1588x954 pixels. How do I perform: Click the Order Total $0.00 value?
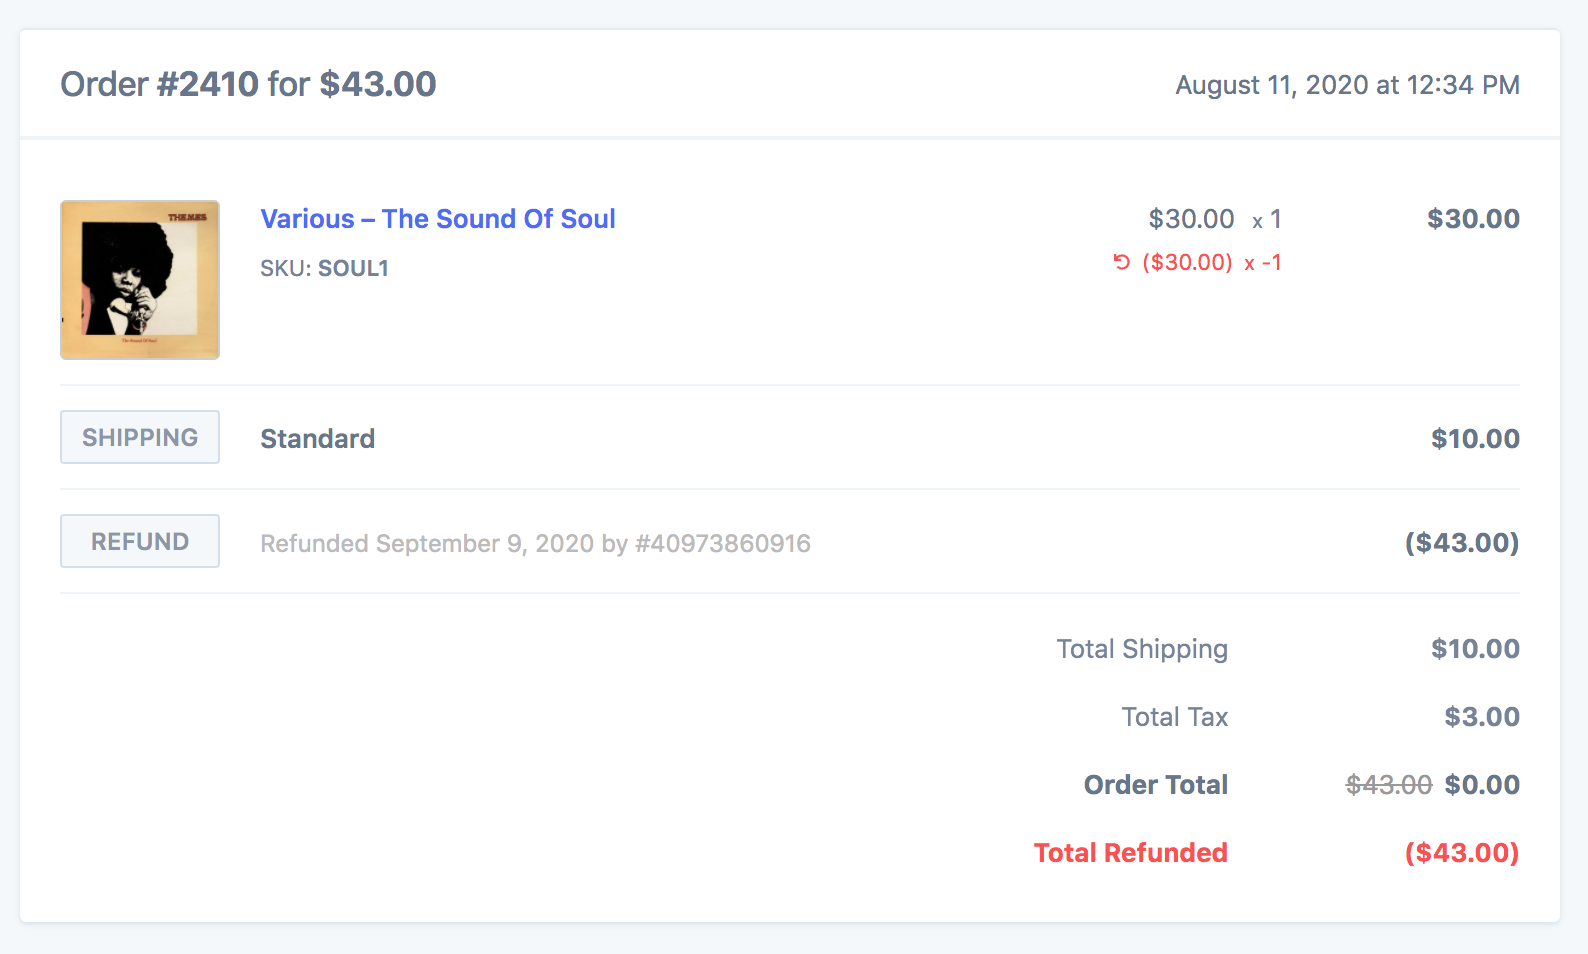coord(1482,785)
